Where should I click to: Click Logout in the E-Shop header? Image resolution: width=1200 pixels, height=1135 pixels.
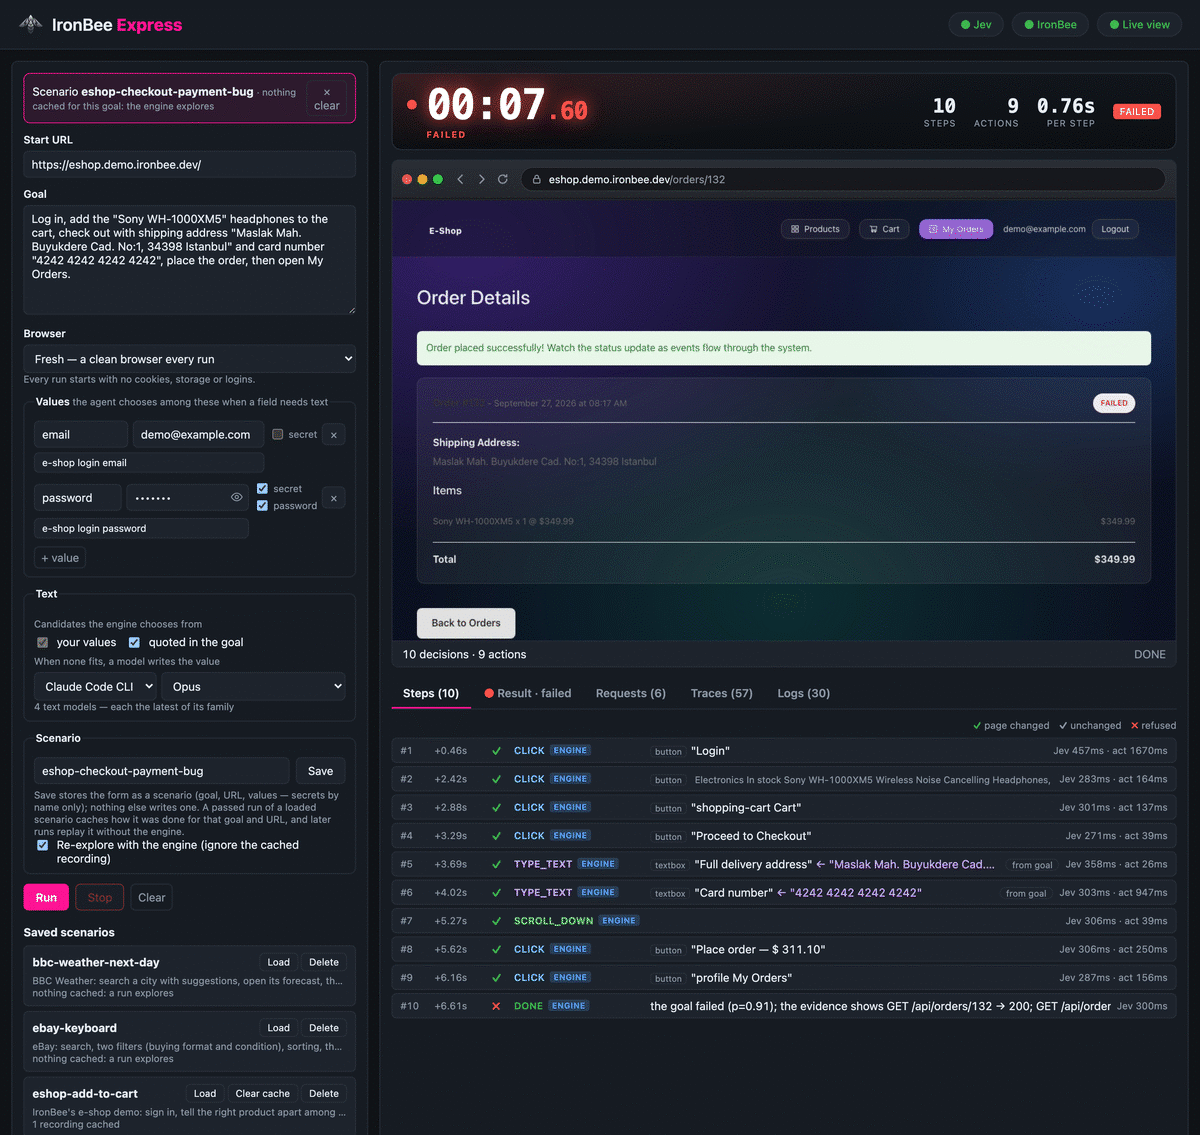click(1115, 229)
